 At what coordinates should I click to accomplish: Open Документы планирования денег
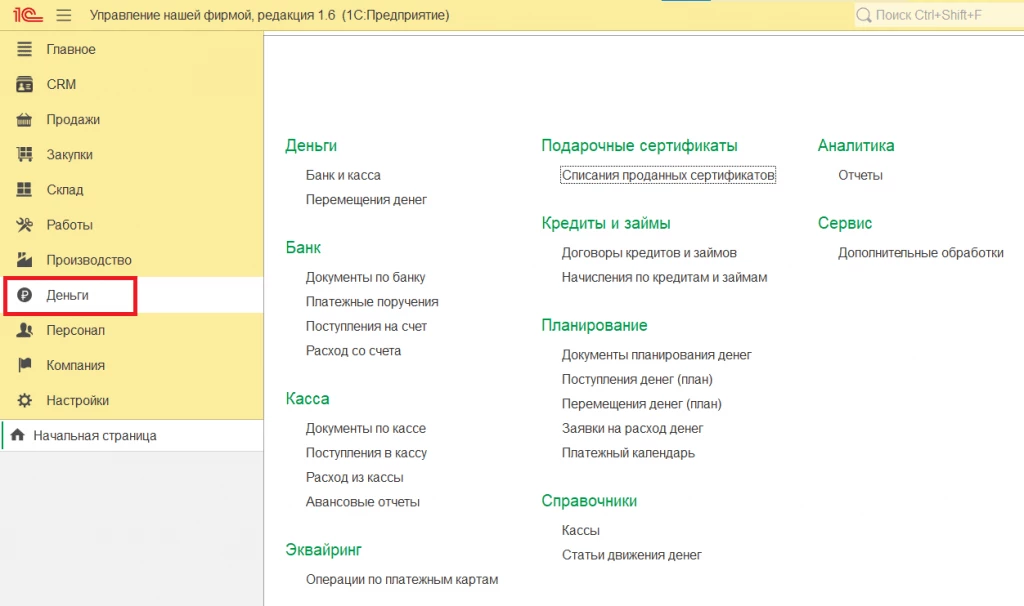point(656,355)
